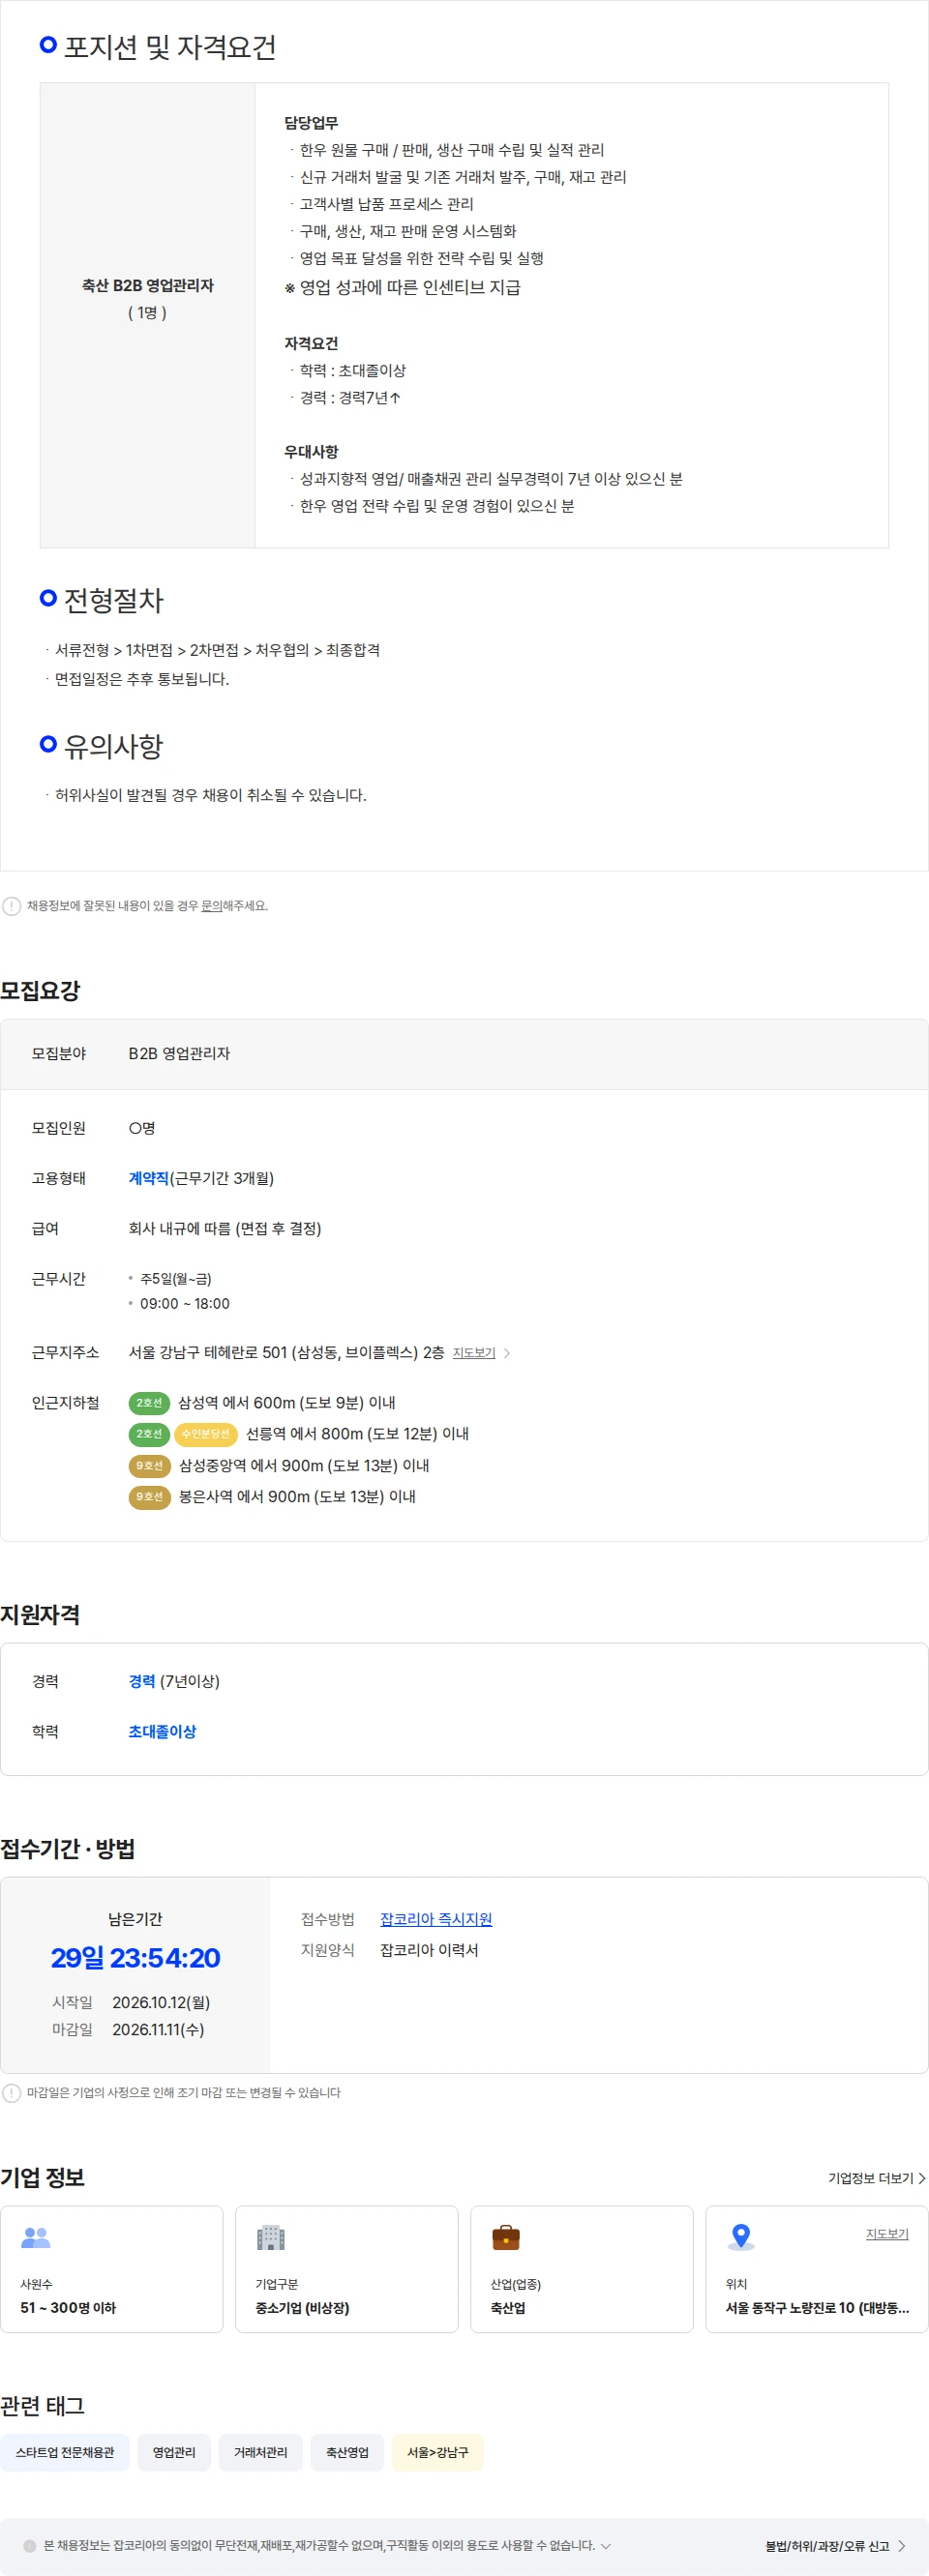
Task: Click the green 2호선 badge for 삼성역
Action: (149, 1403)
